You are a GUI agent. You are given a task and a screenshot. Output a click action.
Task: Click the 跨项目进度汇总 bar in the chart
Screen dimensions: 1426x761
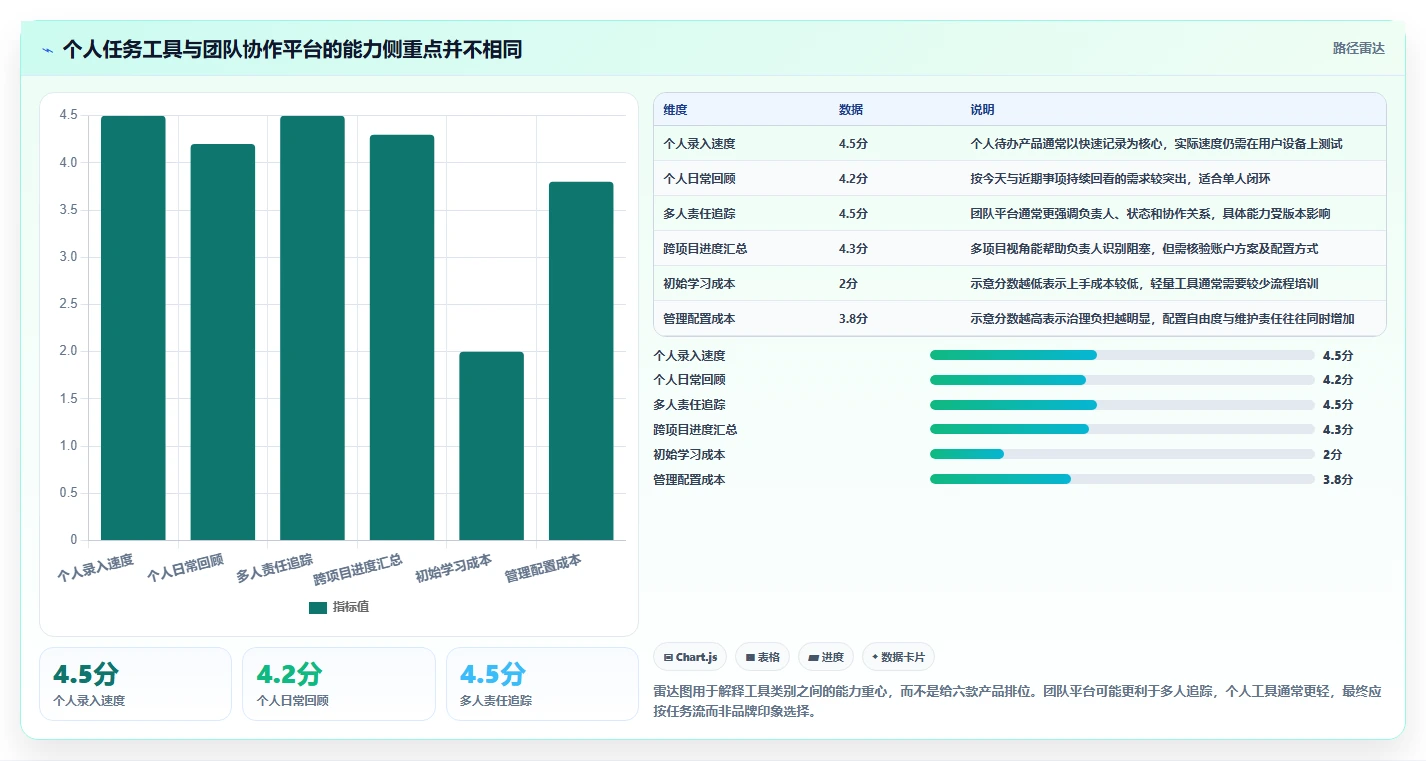[402, 337]
